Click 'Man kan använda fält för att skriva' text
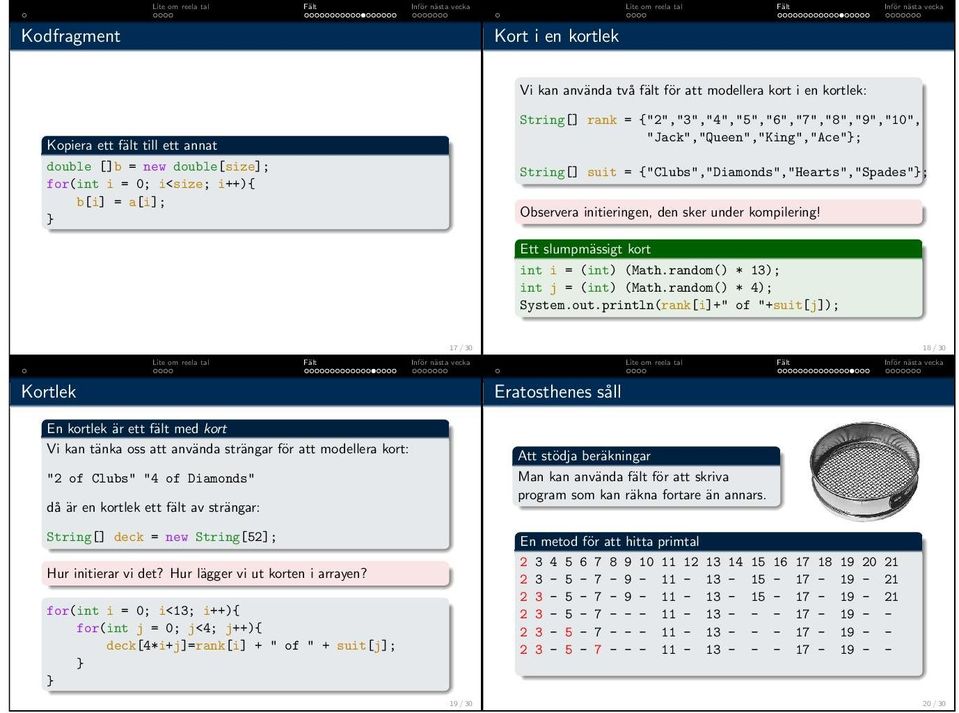959x713 pixels. (623, 476)
